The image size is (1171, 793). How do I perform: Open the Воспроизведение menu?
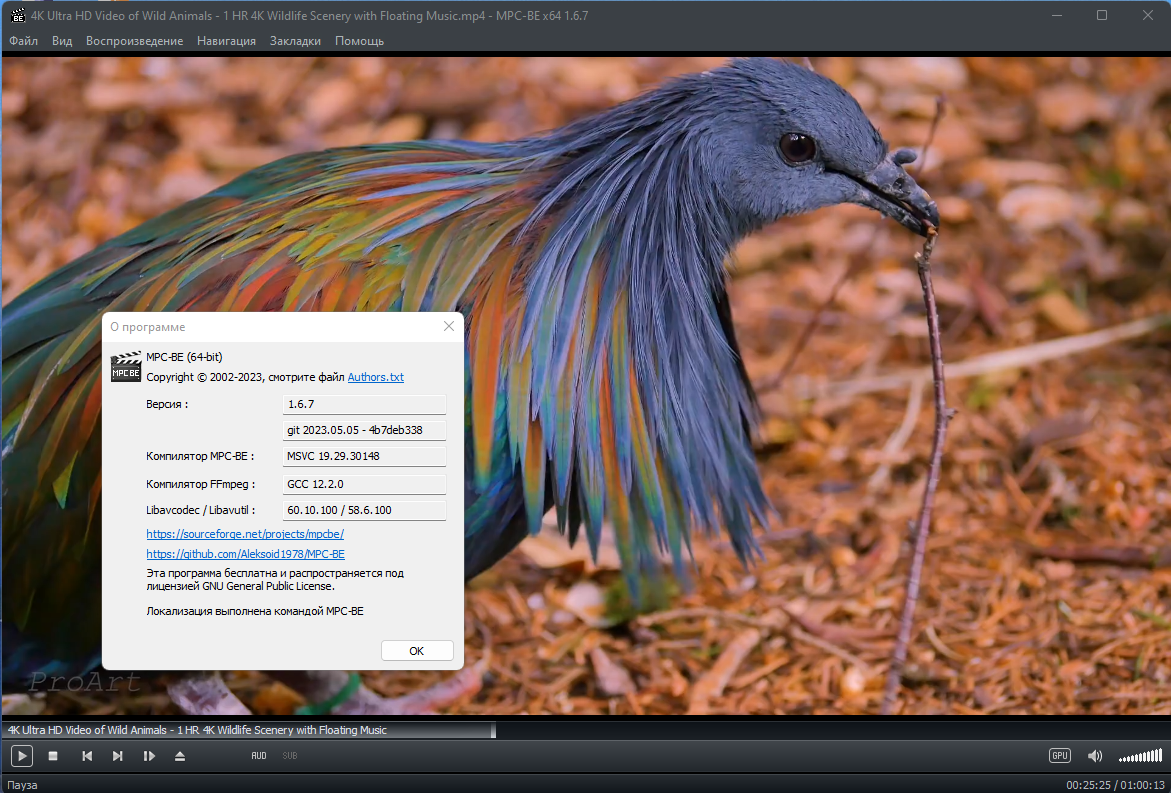coord(134,41)
